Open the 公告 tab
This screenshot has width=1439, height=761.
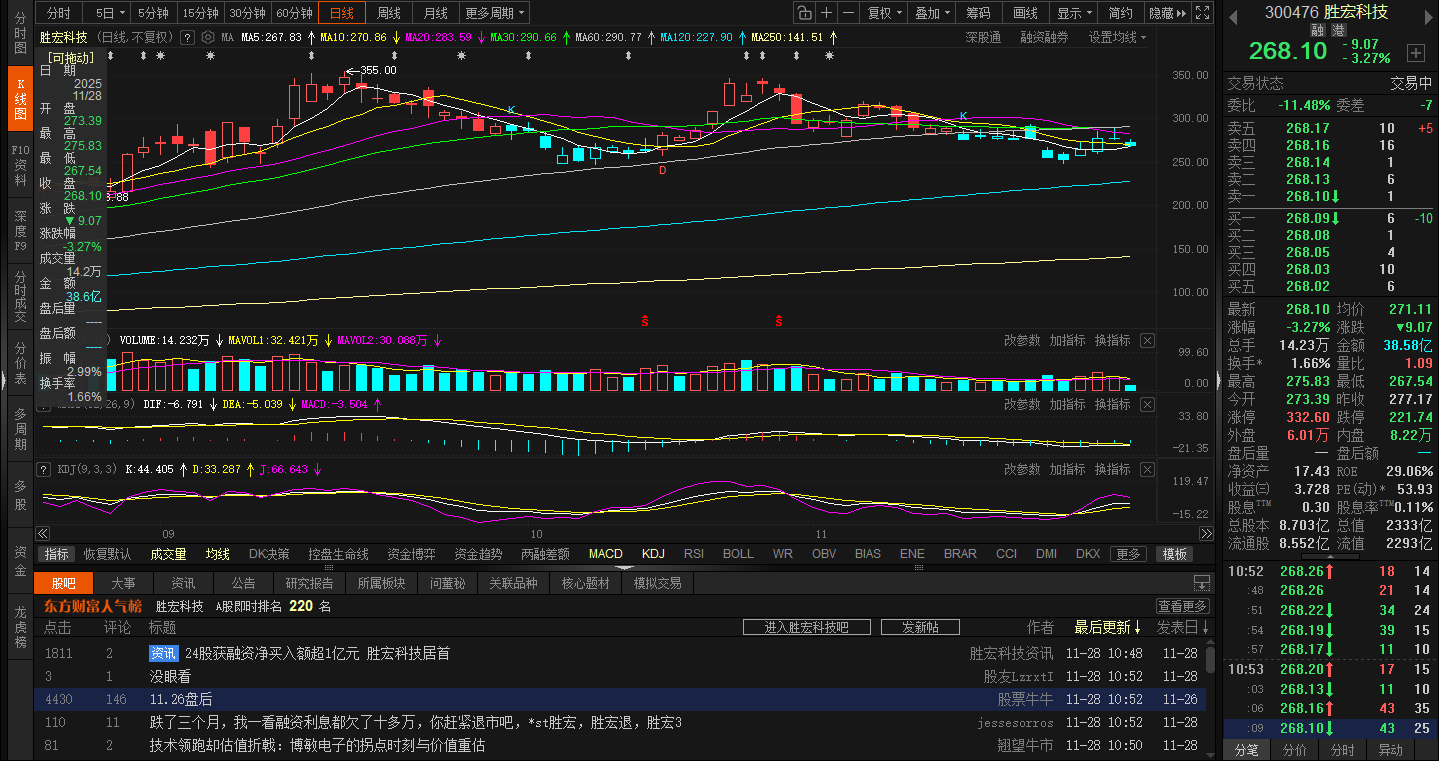tap(243, 583)
